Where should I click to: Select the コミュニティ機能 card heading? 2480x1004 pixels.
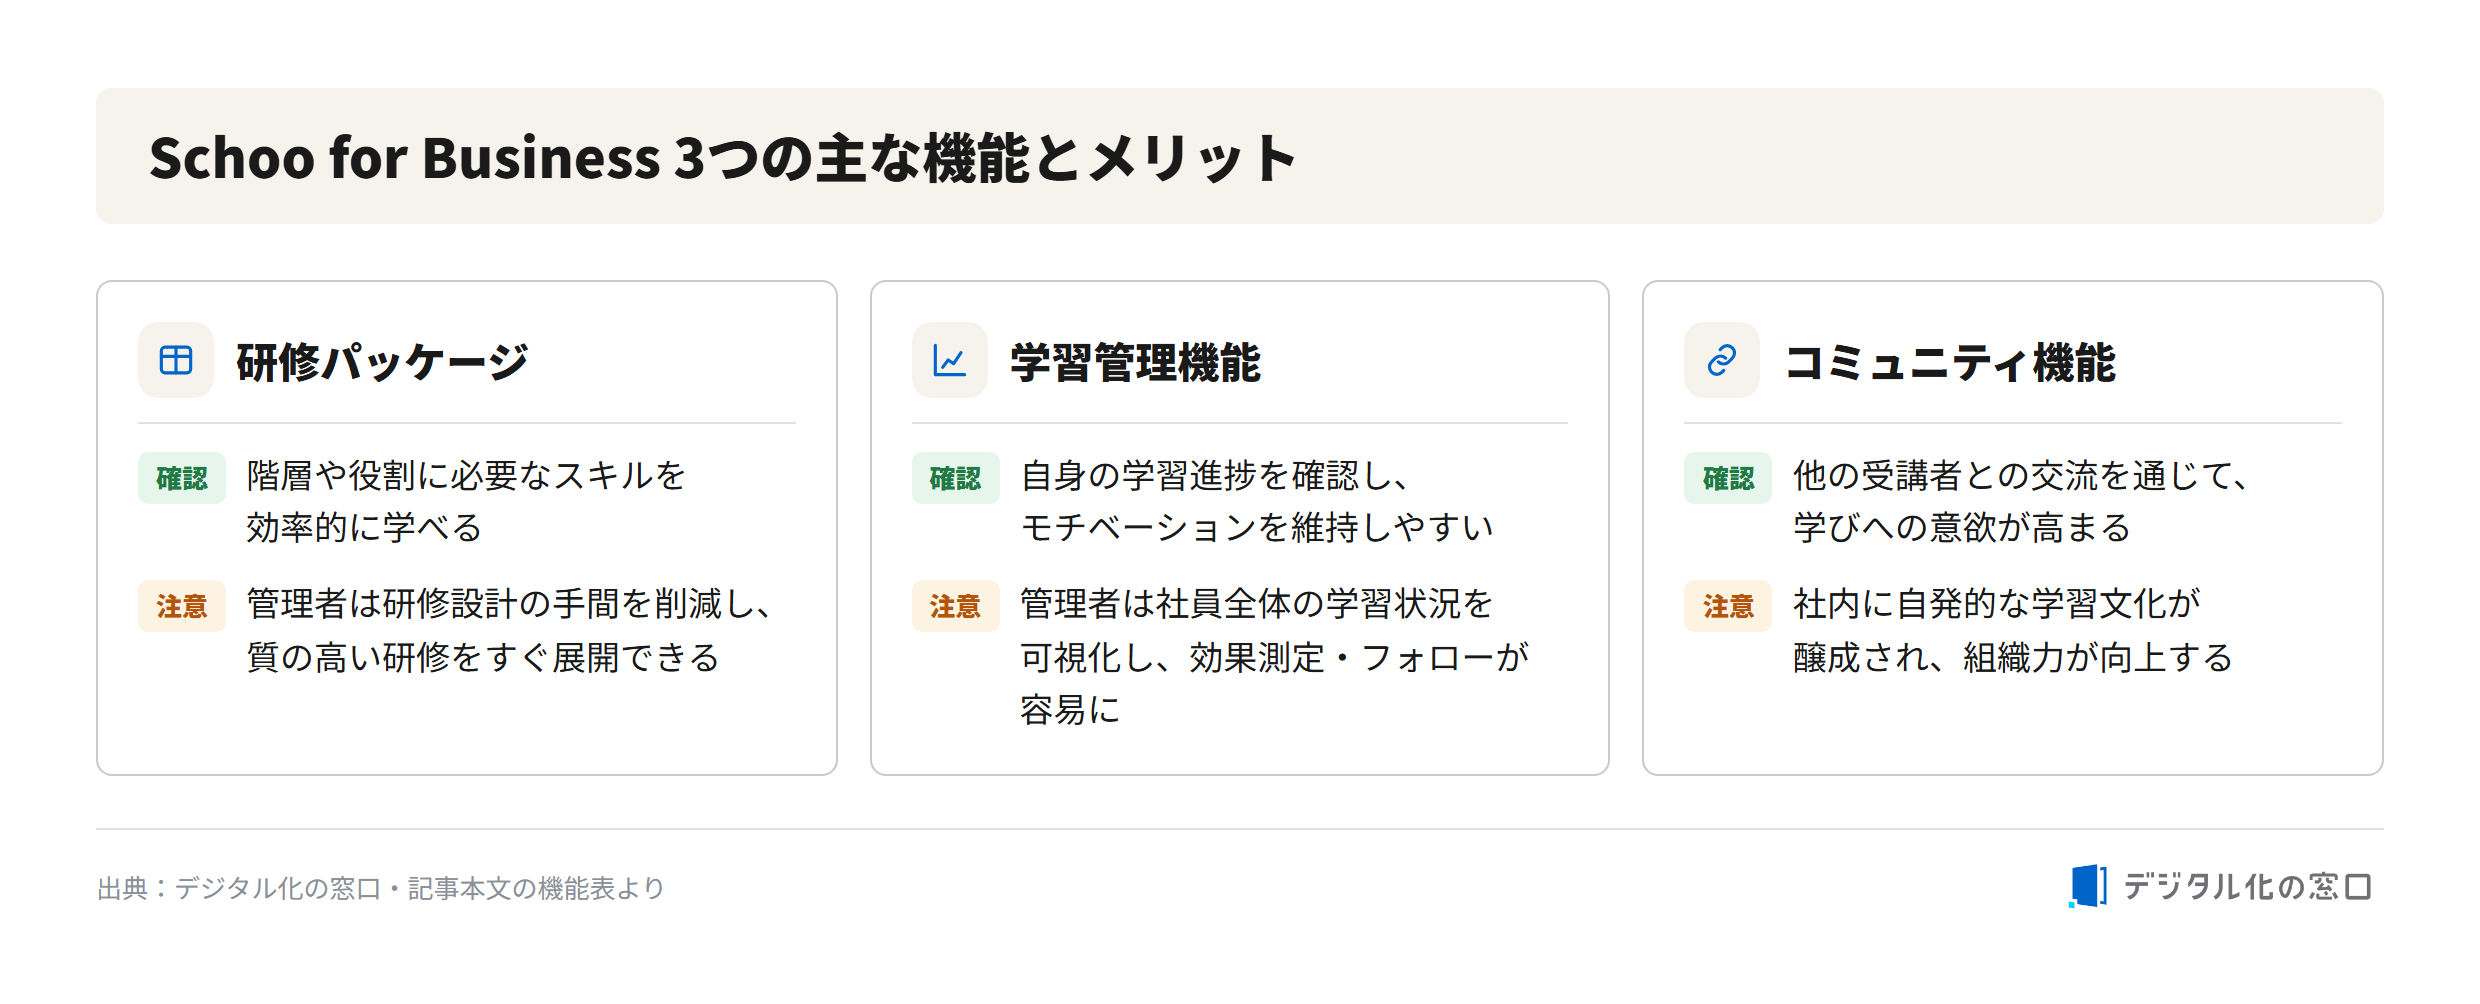[x=1950, y=362]
